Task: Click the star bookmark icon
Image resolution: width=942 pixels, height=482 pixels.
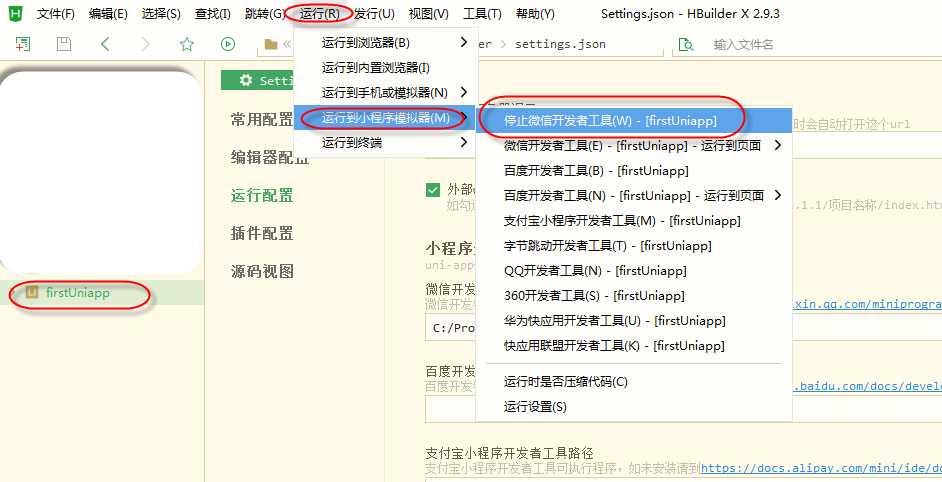Action: 187,44
